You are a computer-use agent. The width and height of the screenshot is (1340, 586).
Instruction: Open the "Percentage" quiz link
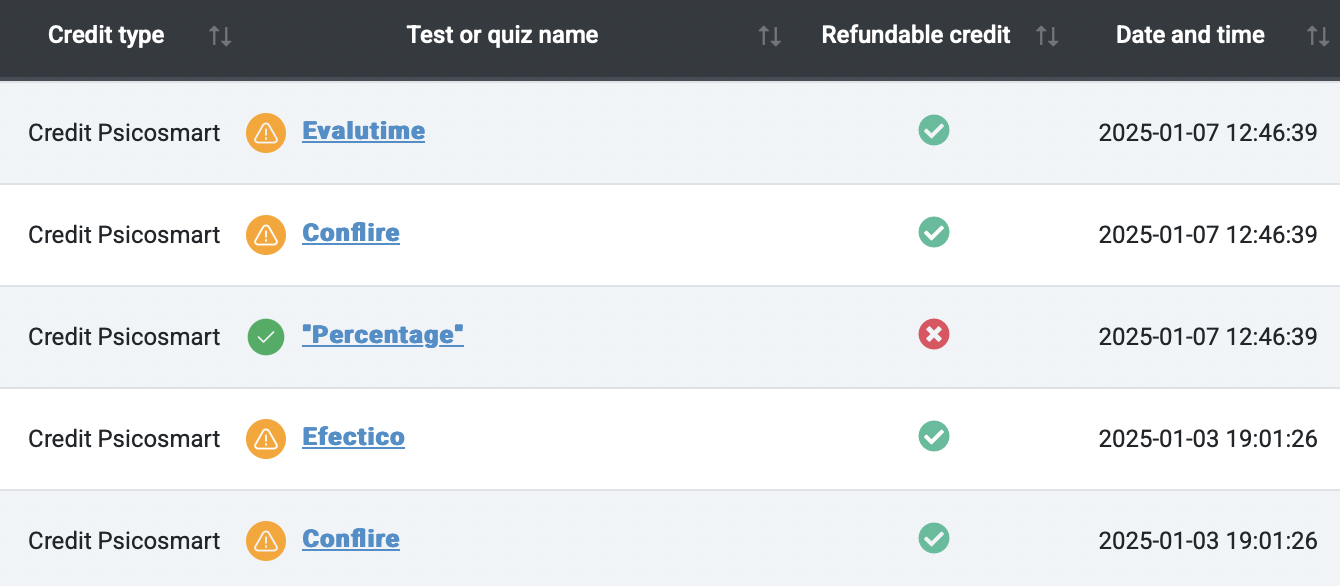383,335
